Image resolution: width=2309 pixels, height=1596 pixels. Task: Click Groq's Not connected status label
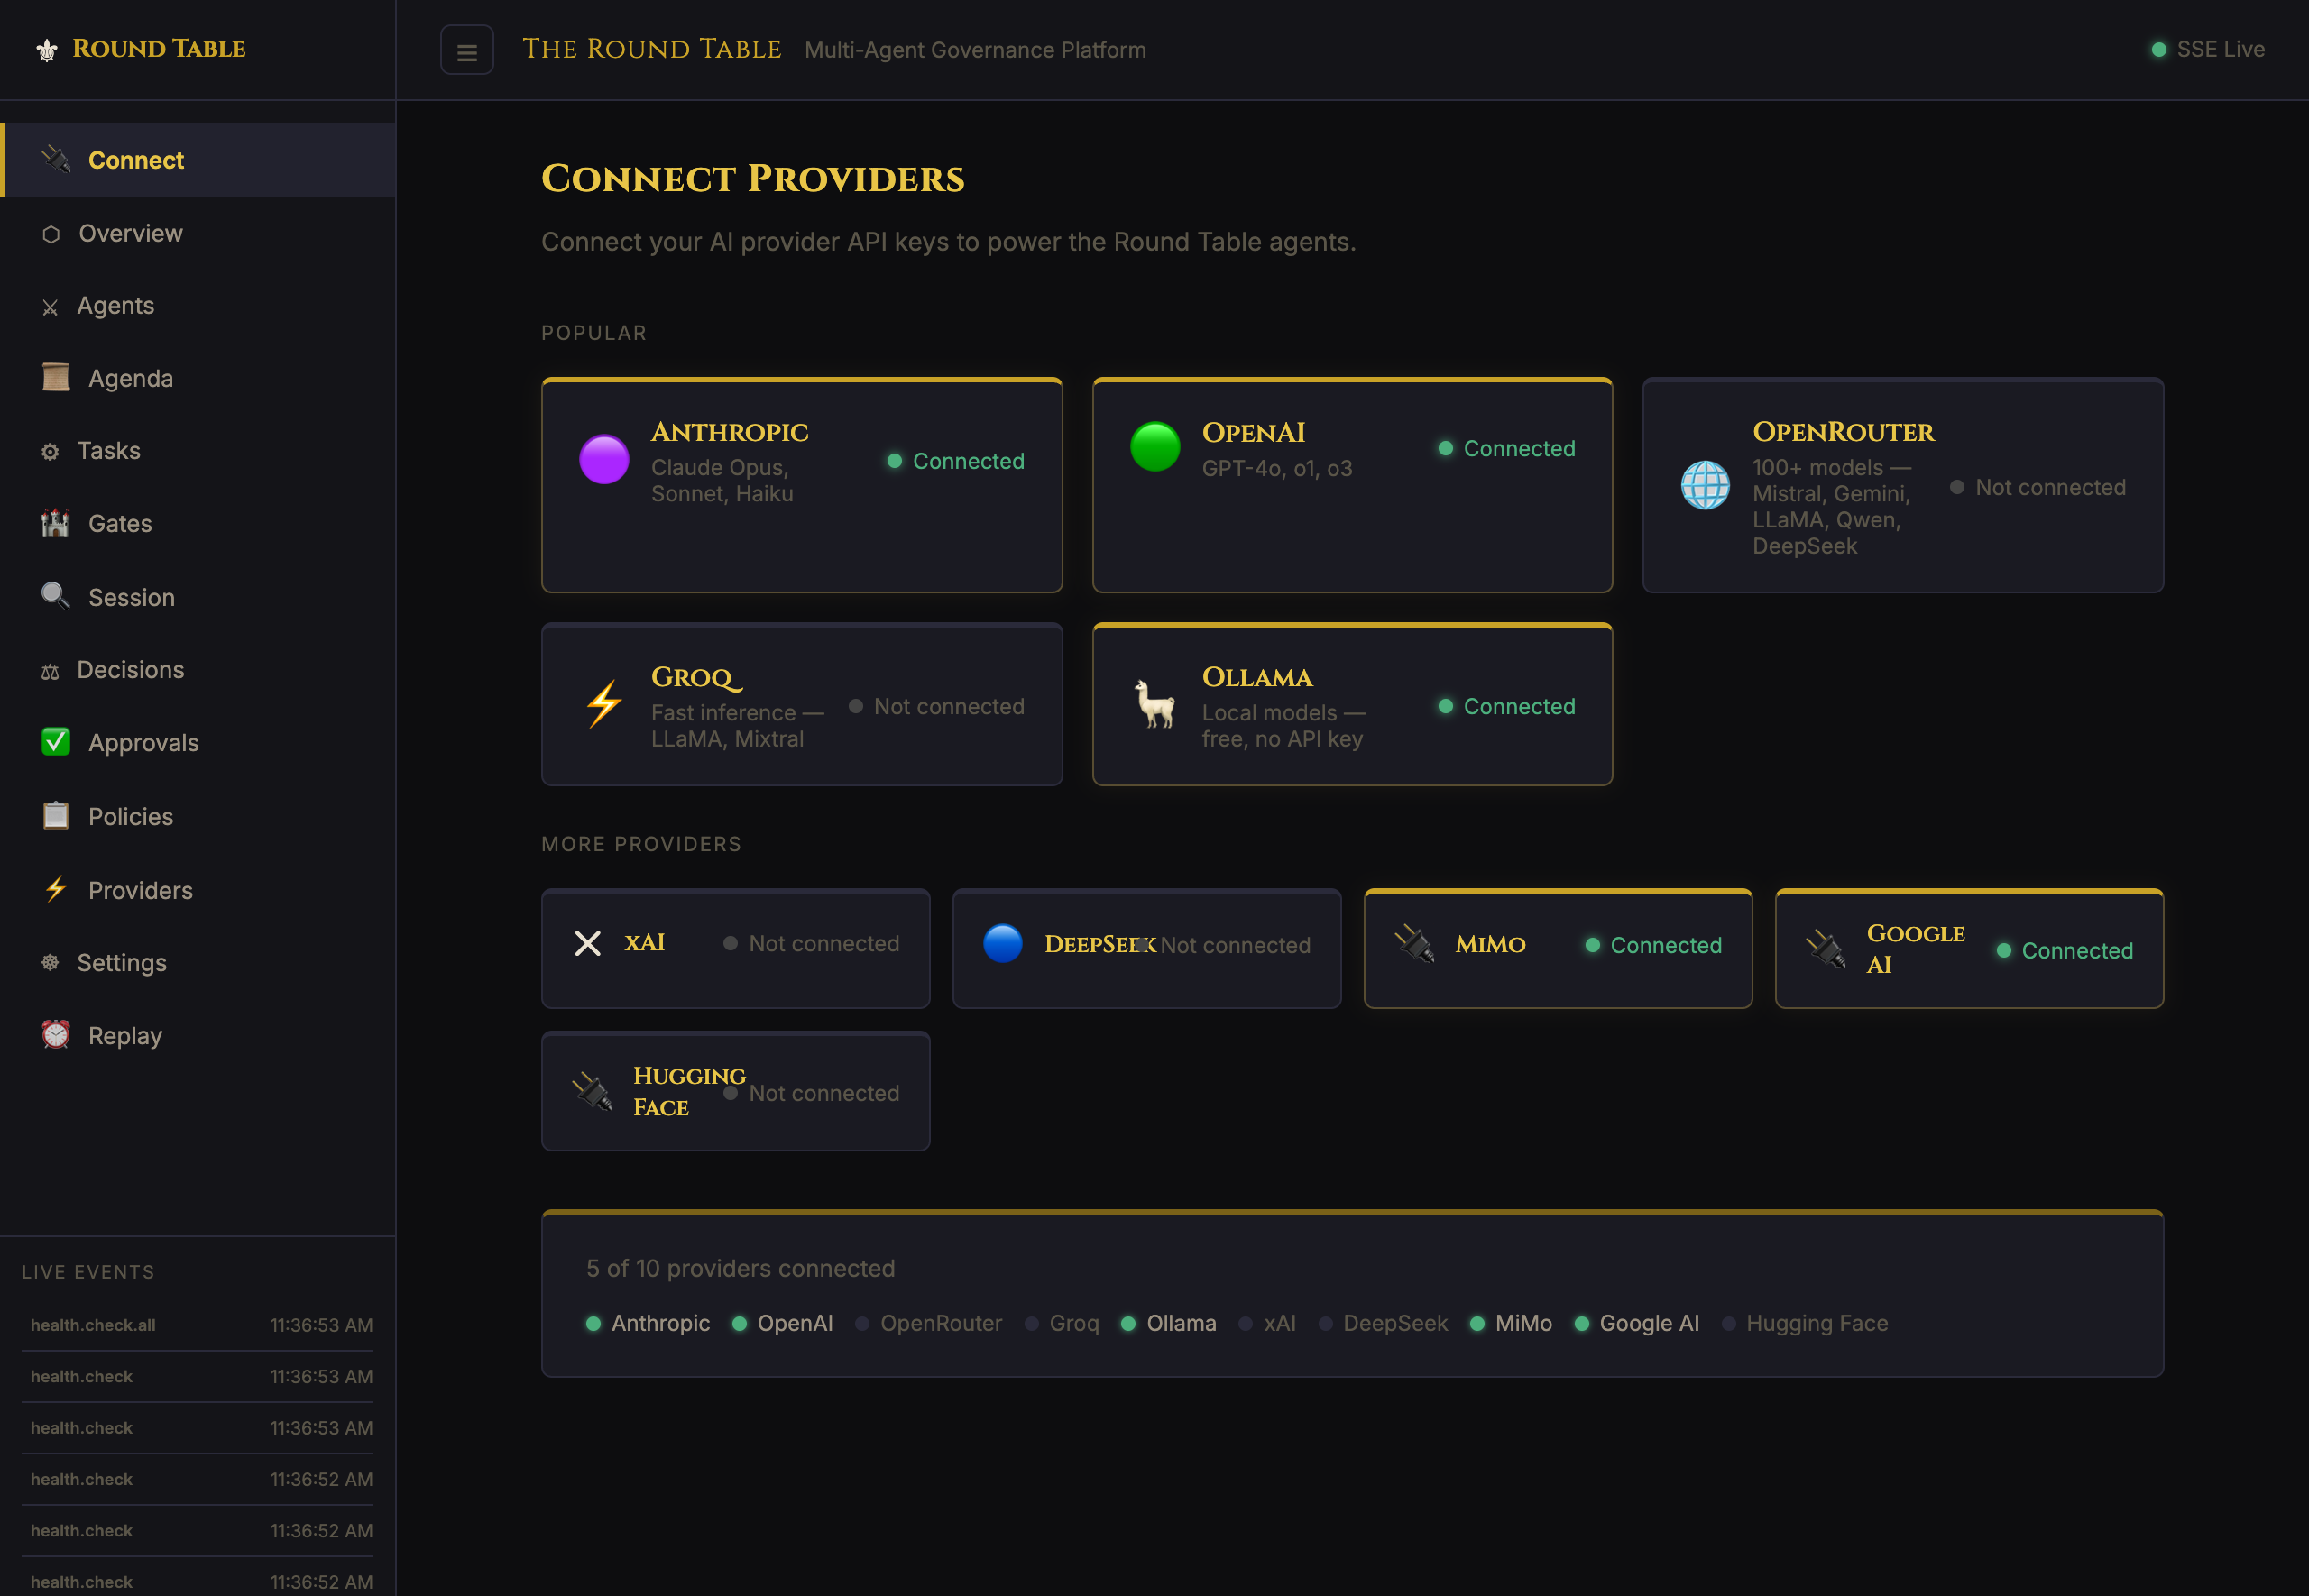coord(936,706)
